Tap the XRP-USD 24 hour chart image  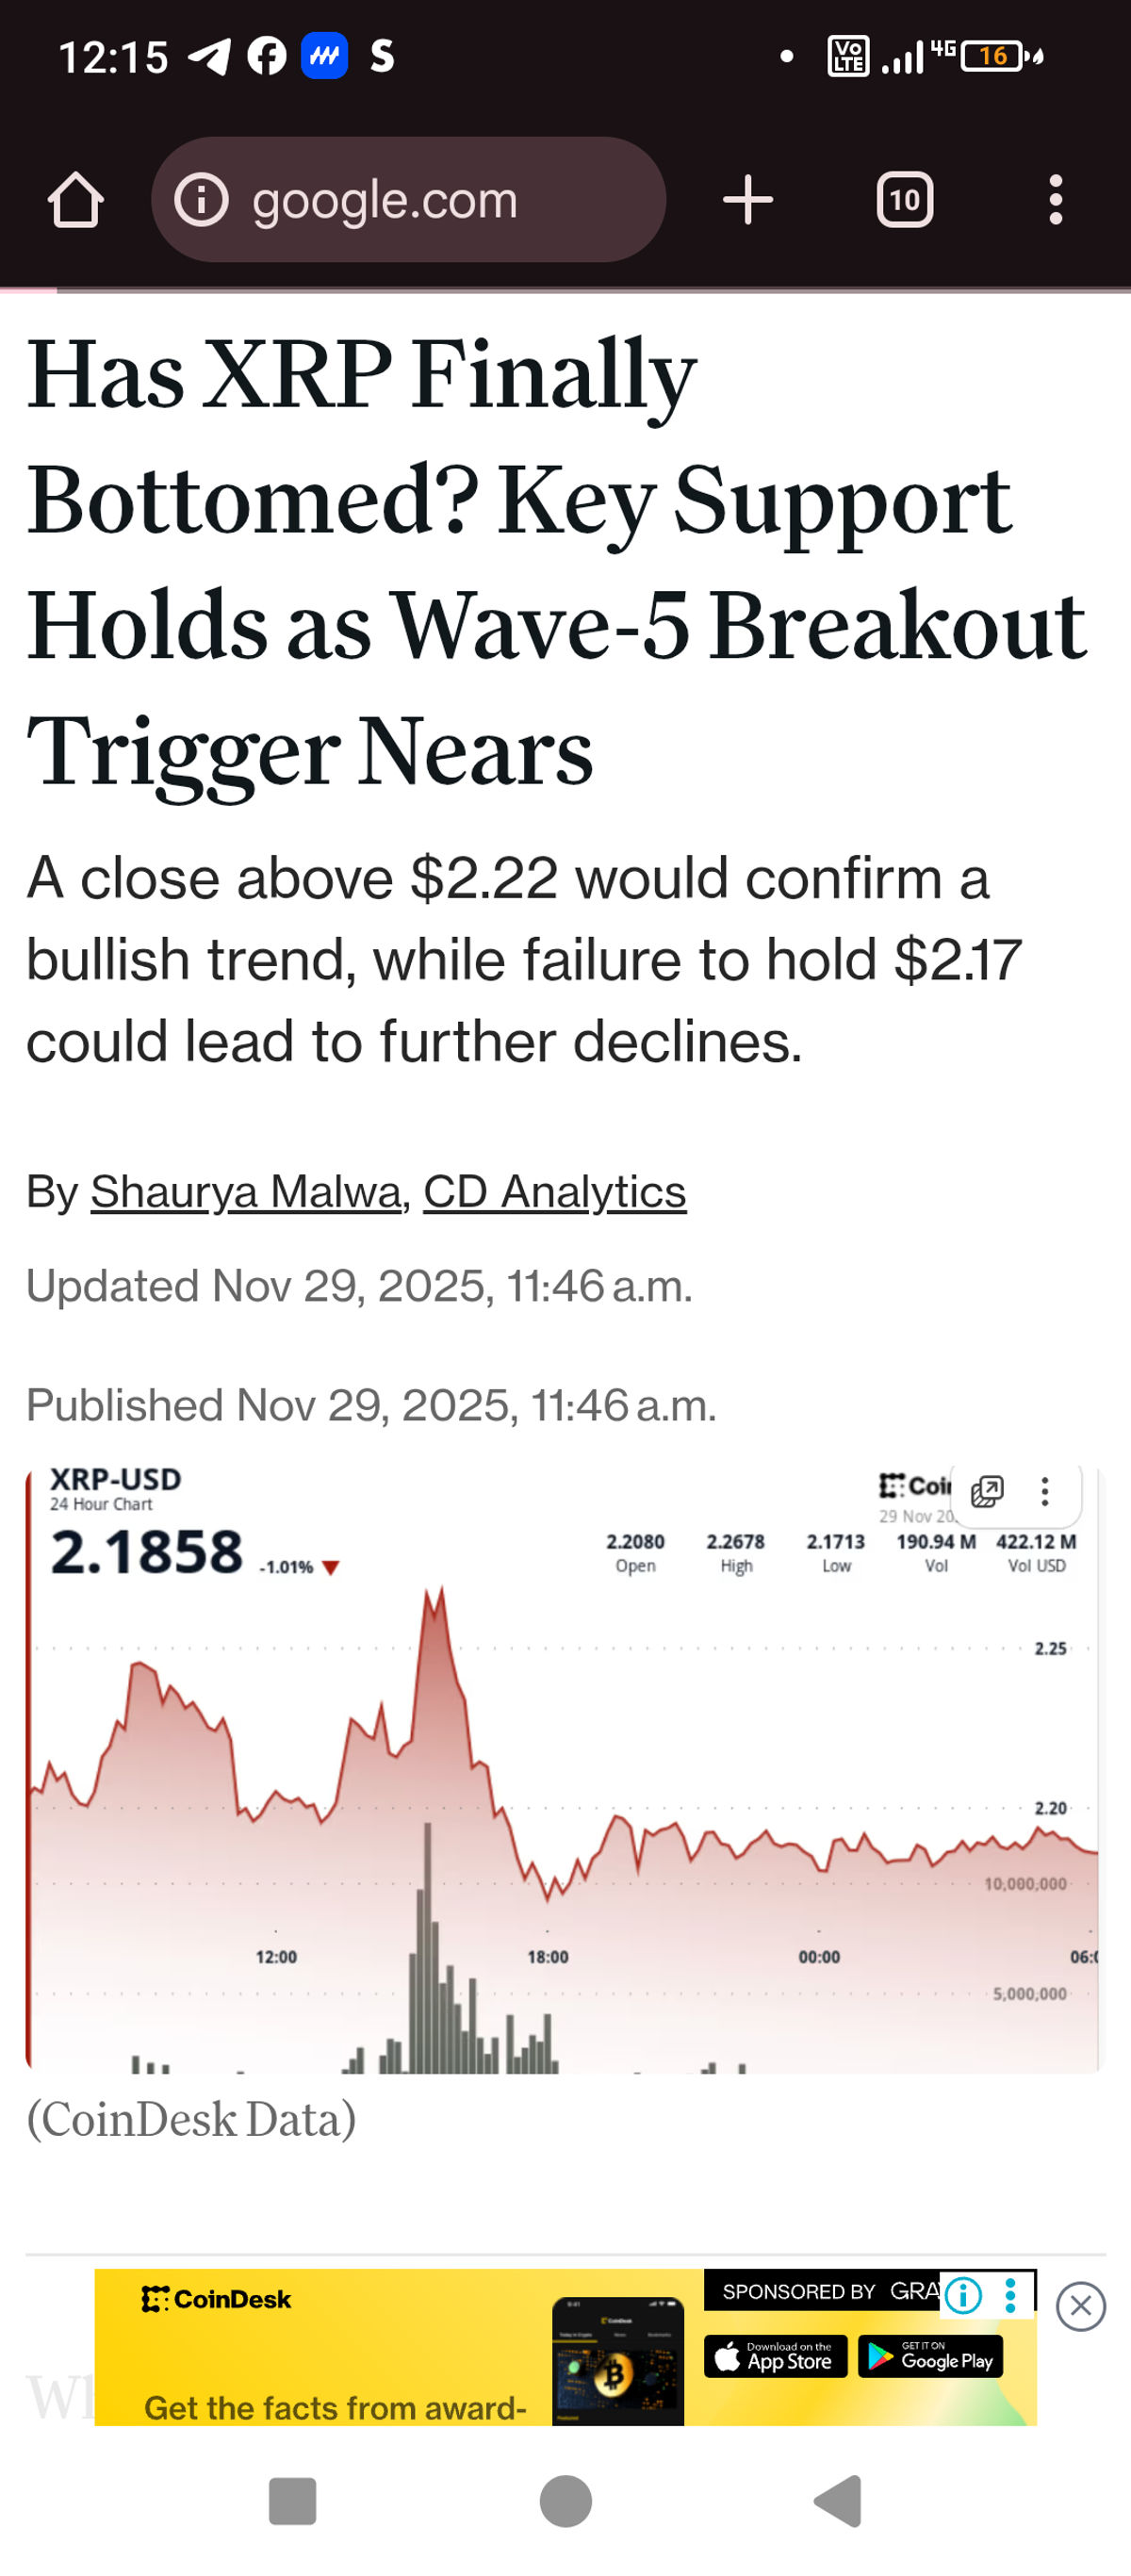pos(563,1768)
